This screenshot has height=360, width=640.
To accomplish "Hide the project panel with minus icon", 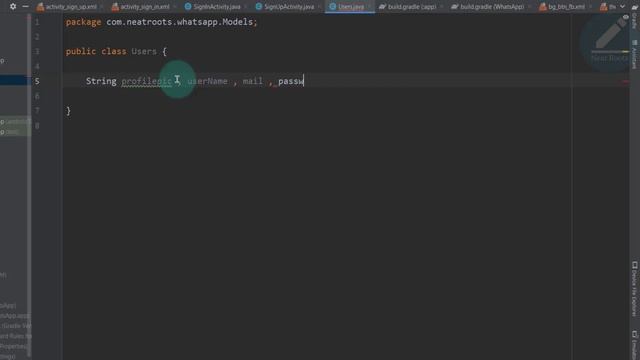I will click(x=25, y=6).
